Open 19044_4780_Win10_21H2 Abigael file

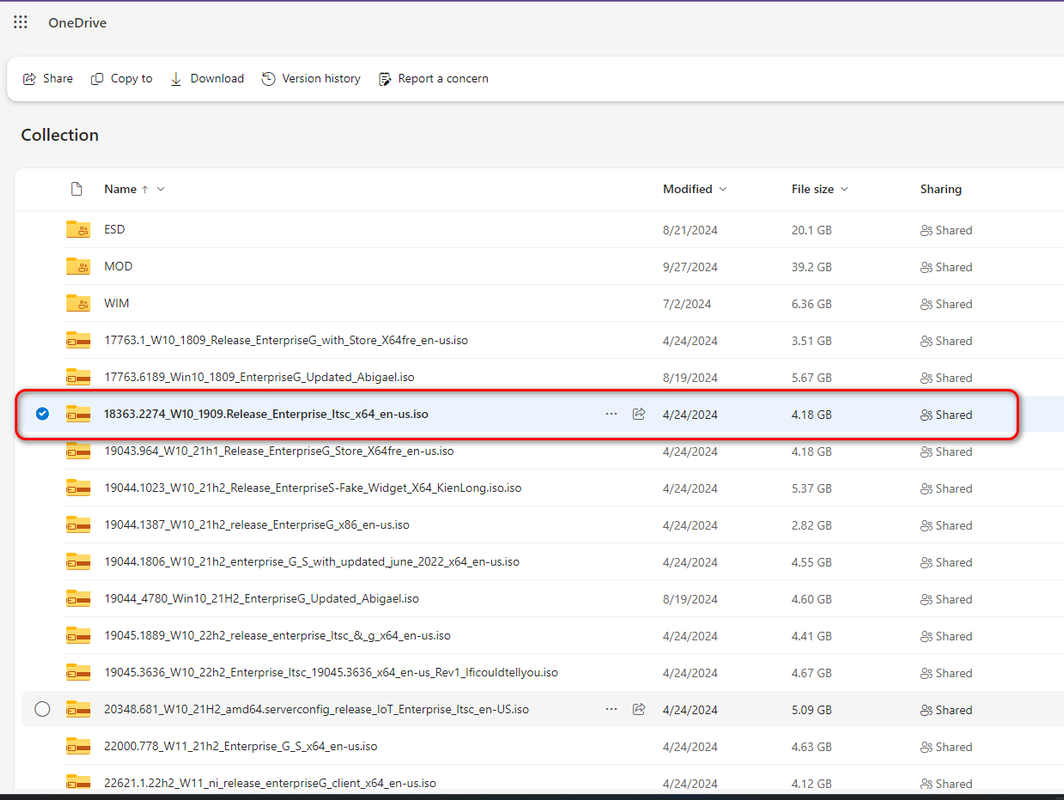pos(261,598)
